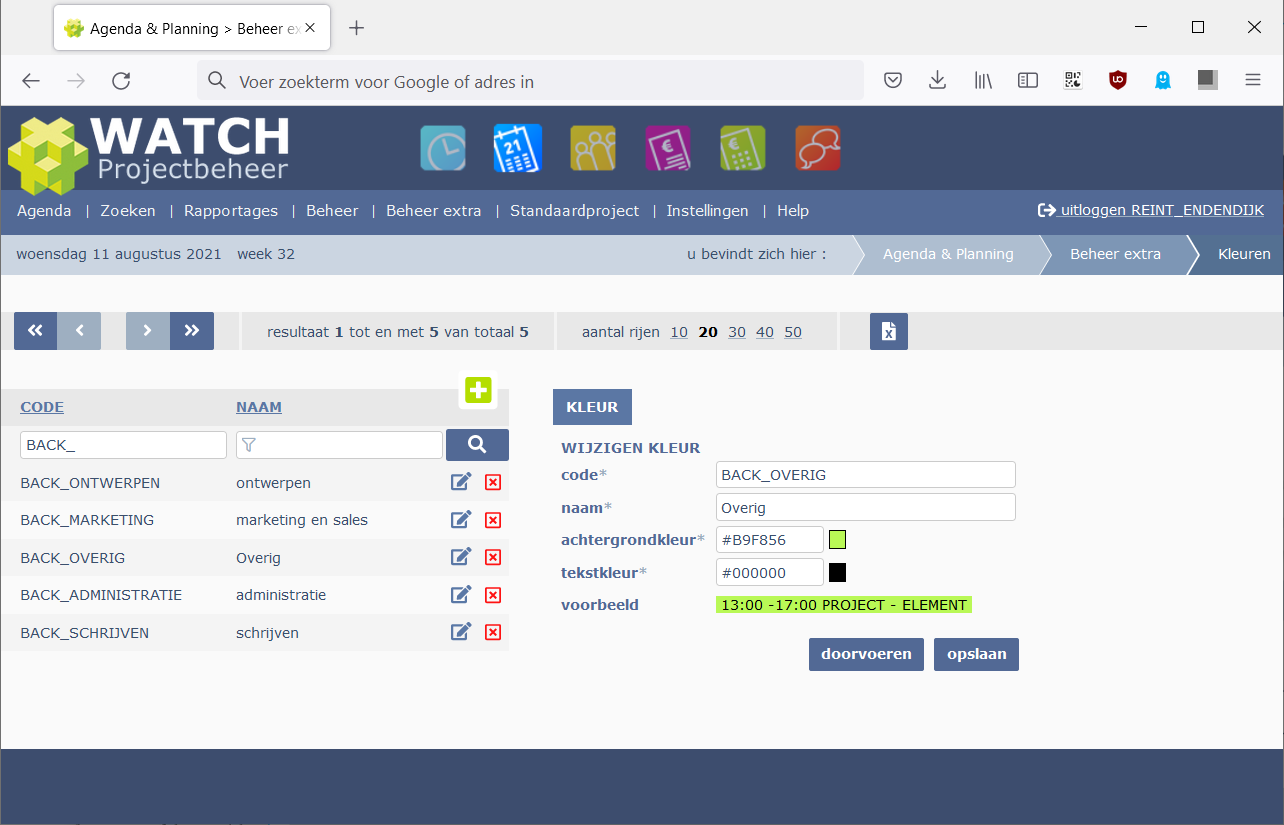
Task: Delete the BACK_ADMINISTRATIE row
Action: (x=493, y=595)
